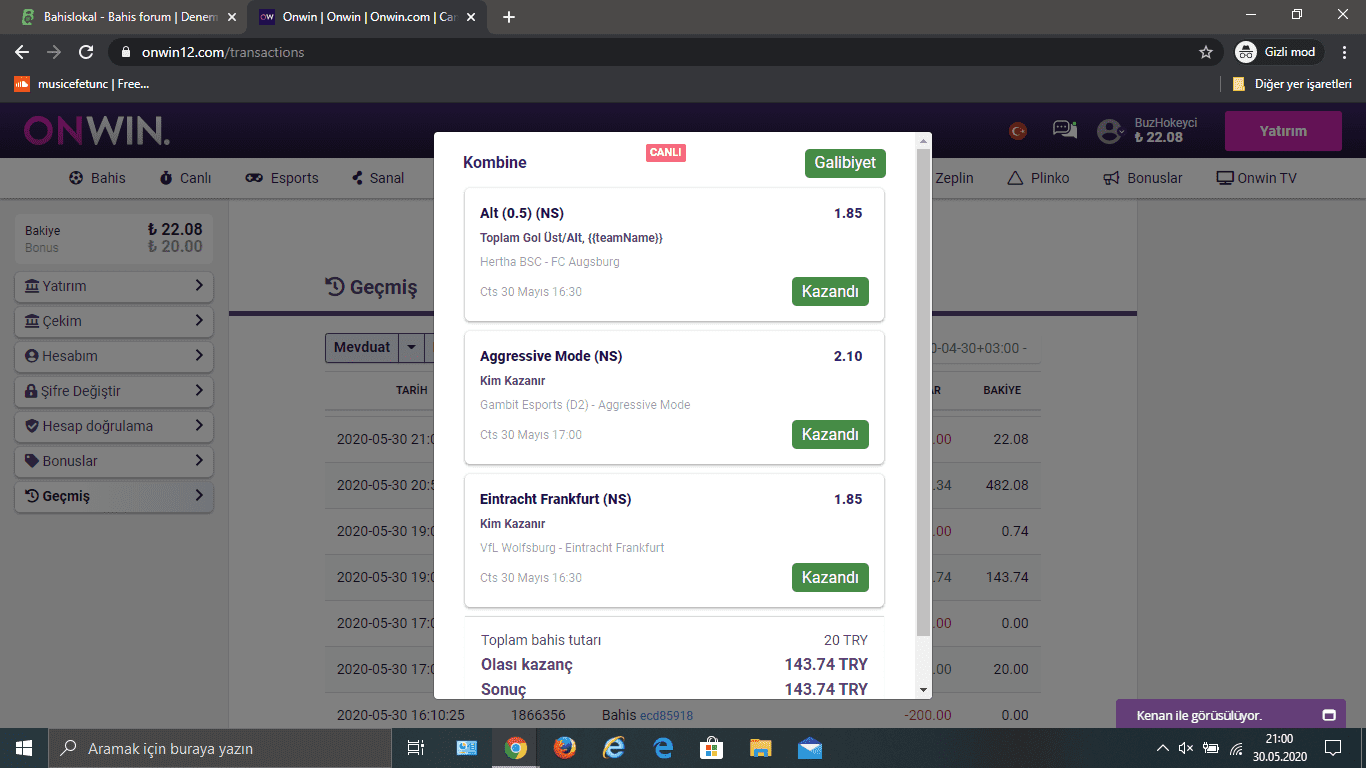Click the browser back arrow
Image resolution: width=1366 pixels, height=768 pixels.
tap(22, 52)
